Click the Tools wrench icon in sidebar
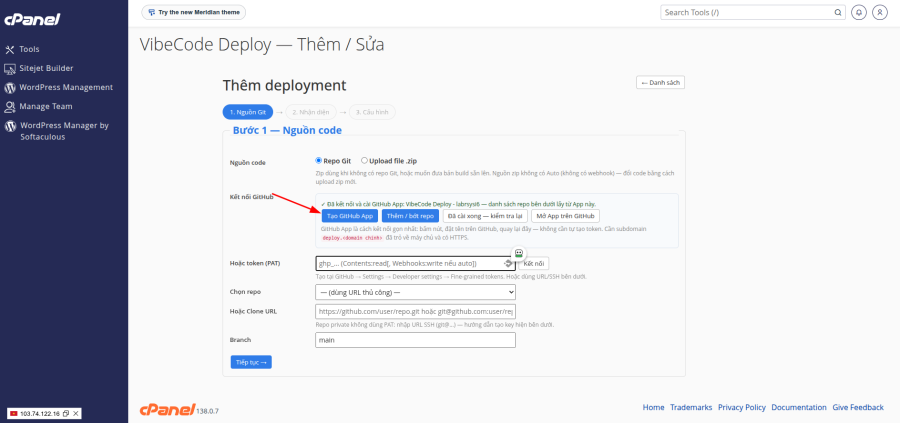 click(x=10, y=50)
